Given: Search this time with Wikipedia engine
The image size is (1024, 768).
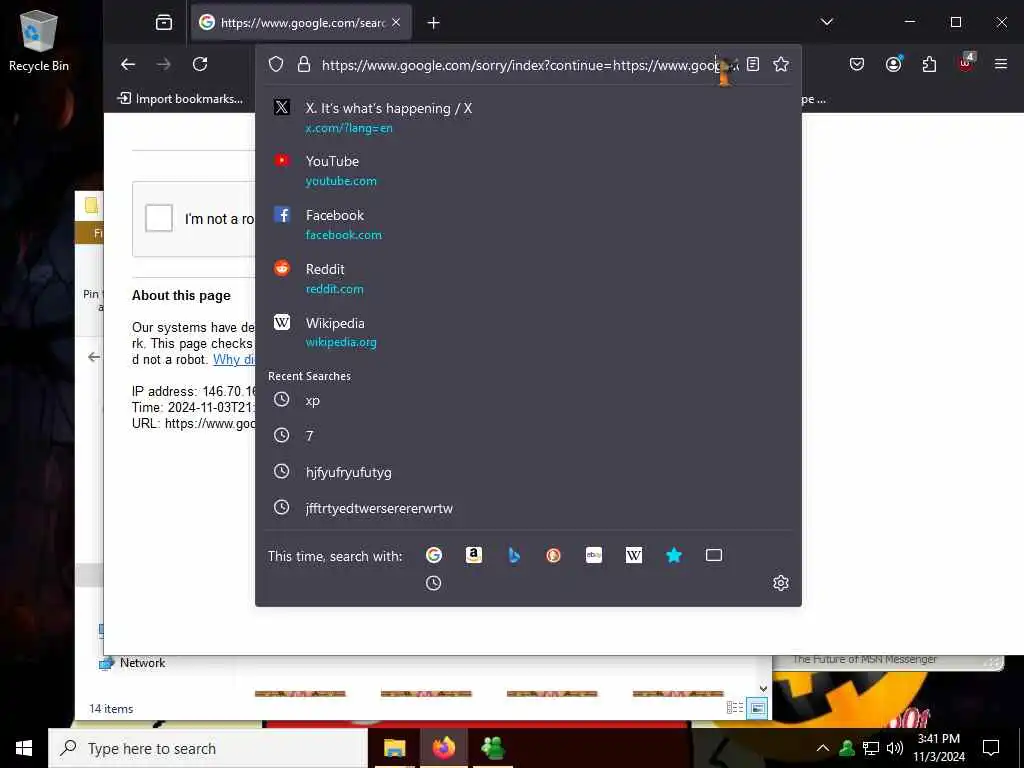Looking at the screenshot, I should pos(633,555).
